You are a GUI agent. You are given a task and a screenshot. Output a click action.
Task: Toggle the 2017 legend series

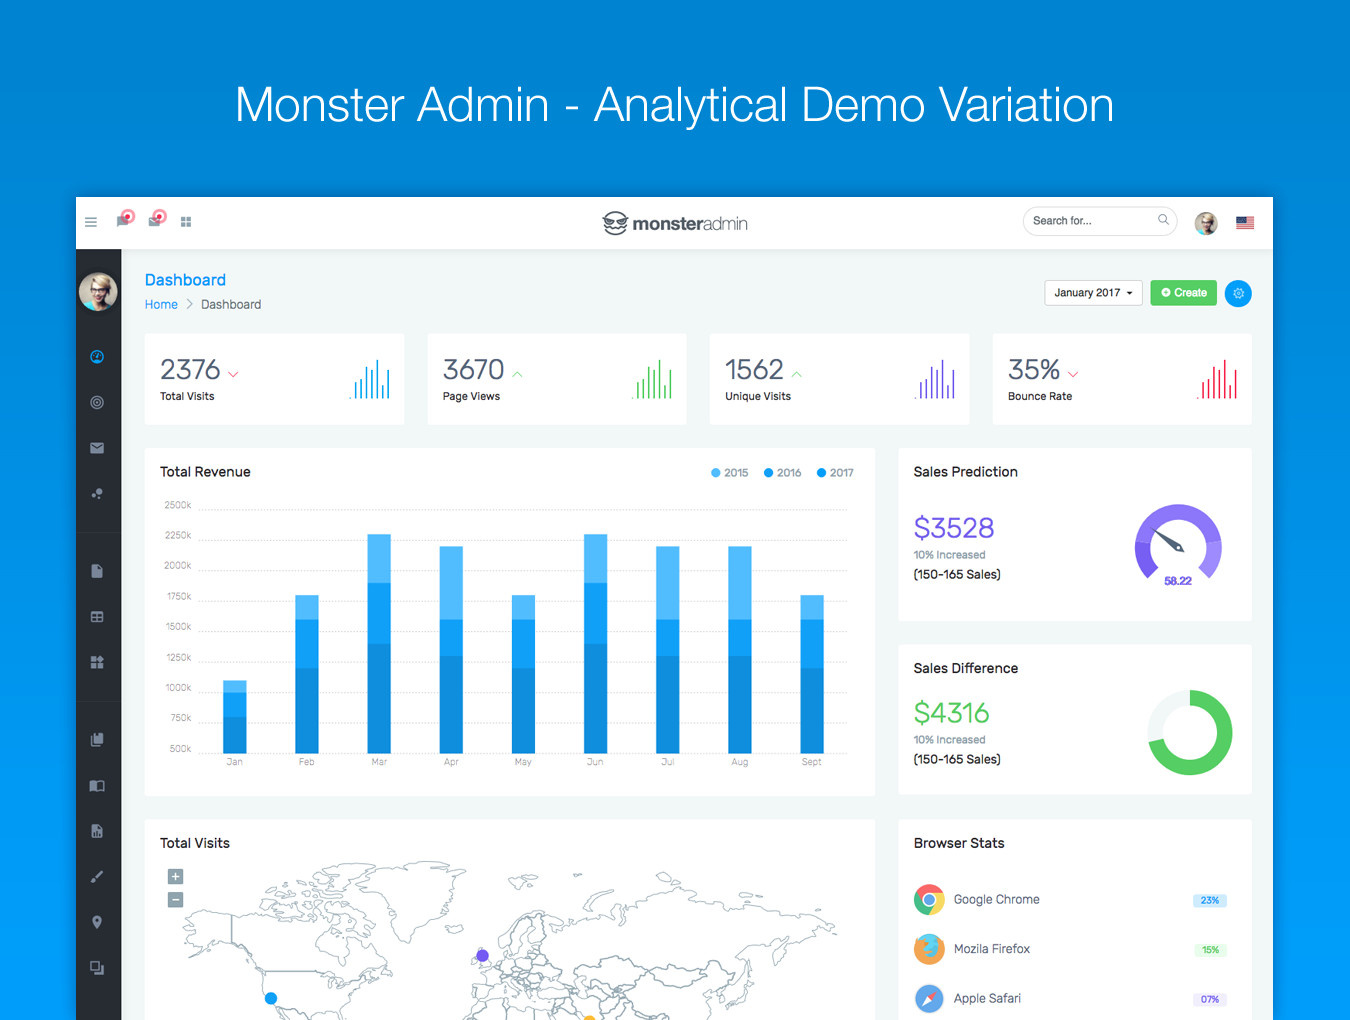click(835, 473)
